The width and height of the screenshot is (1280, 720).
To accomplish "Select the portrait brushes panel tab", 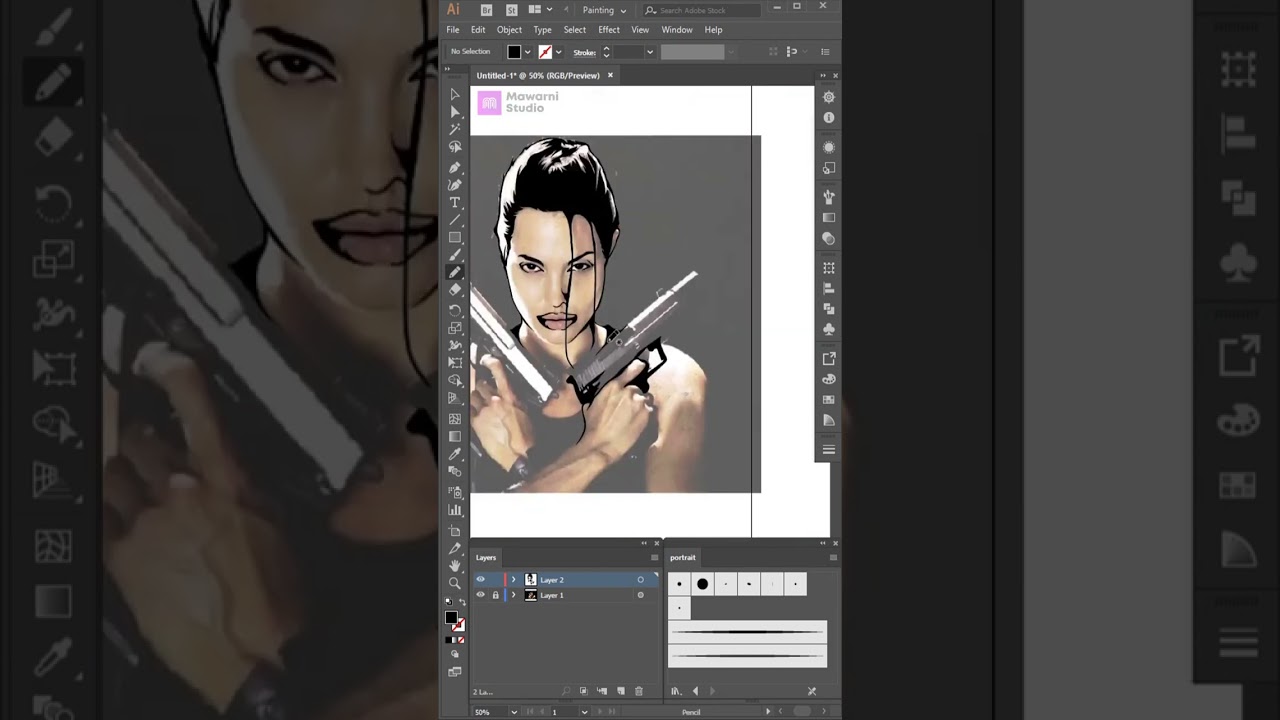I will (683, 557).
